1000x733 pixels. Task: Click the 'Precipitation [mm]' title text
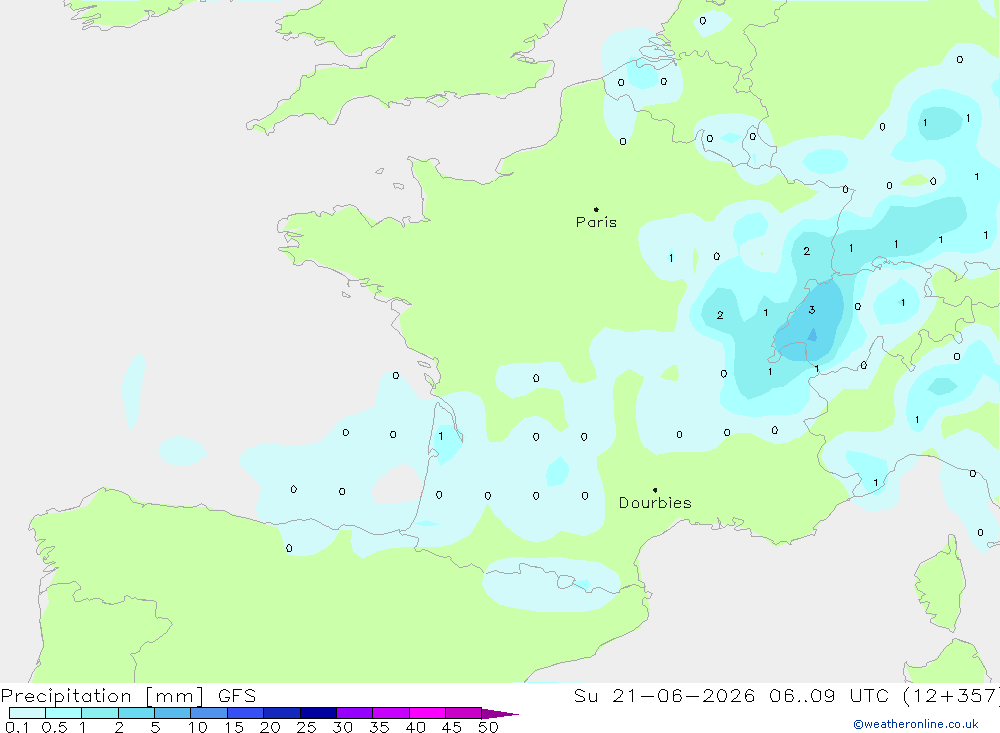coord(102,696)
